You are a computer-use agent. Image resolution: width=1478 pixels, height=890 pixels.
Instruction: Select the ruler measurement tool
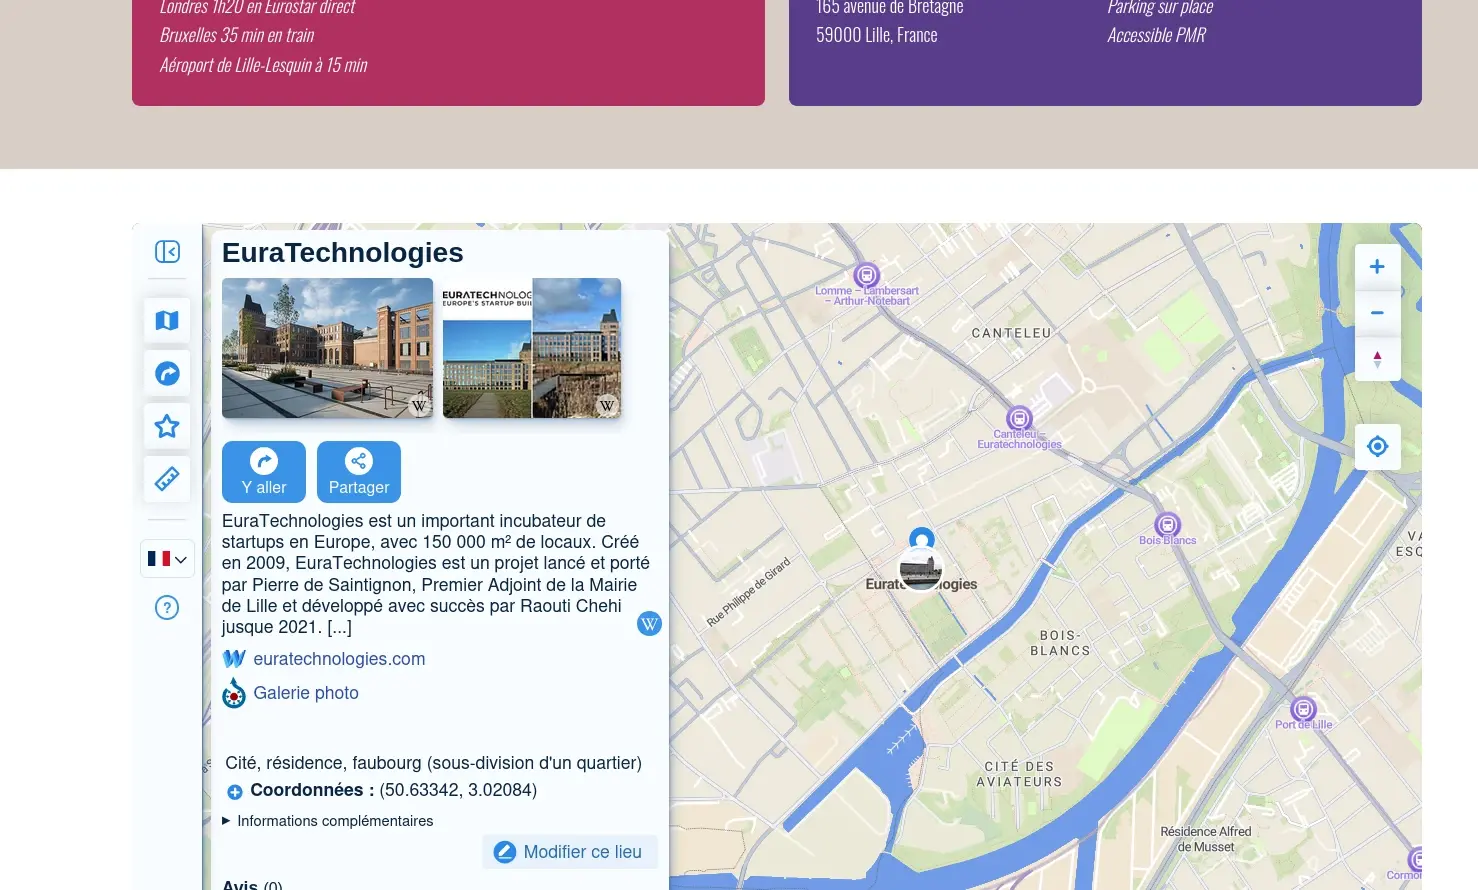[167, 479]
